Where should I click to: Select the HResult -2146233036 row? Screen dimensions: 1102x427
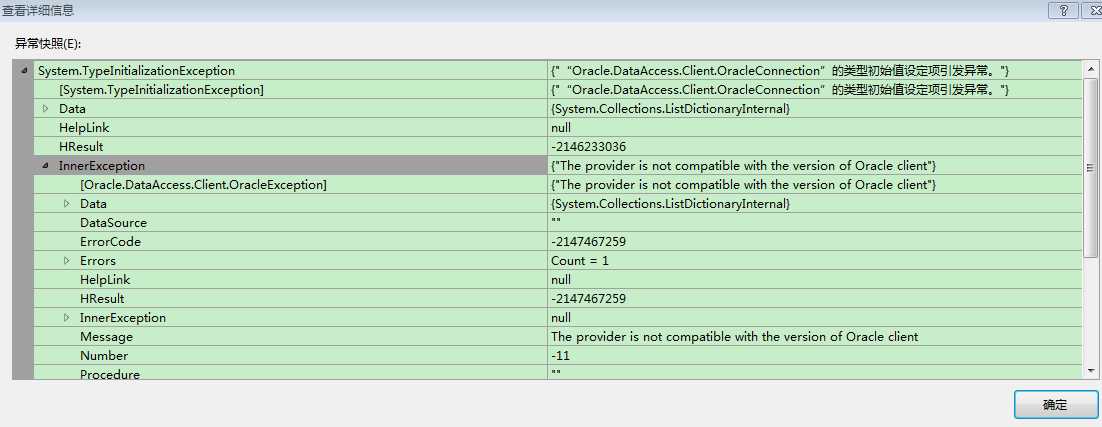point(557,146)
